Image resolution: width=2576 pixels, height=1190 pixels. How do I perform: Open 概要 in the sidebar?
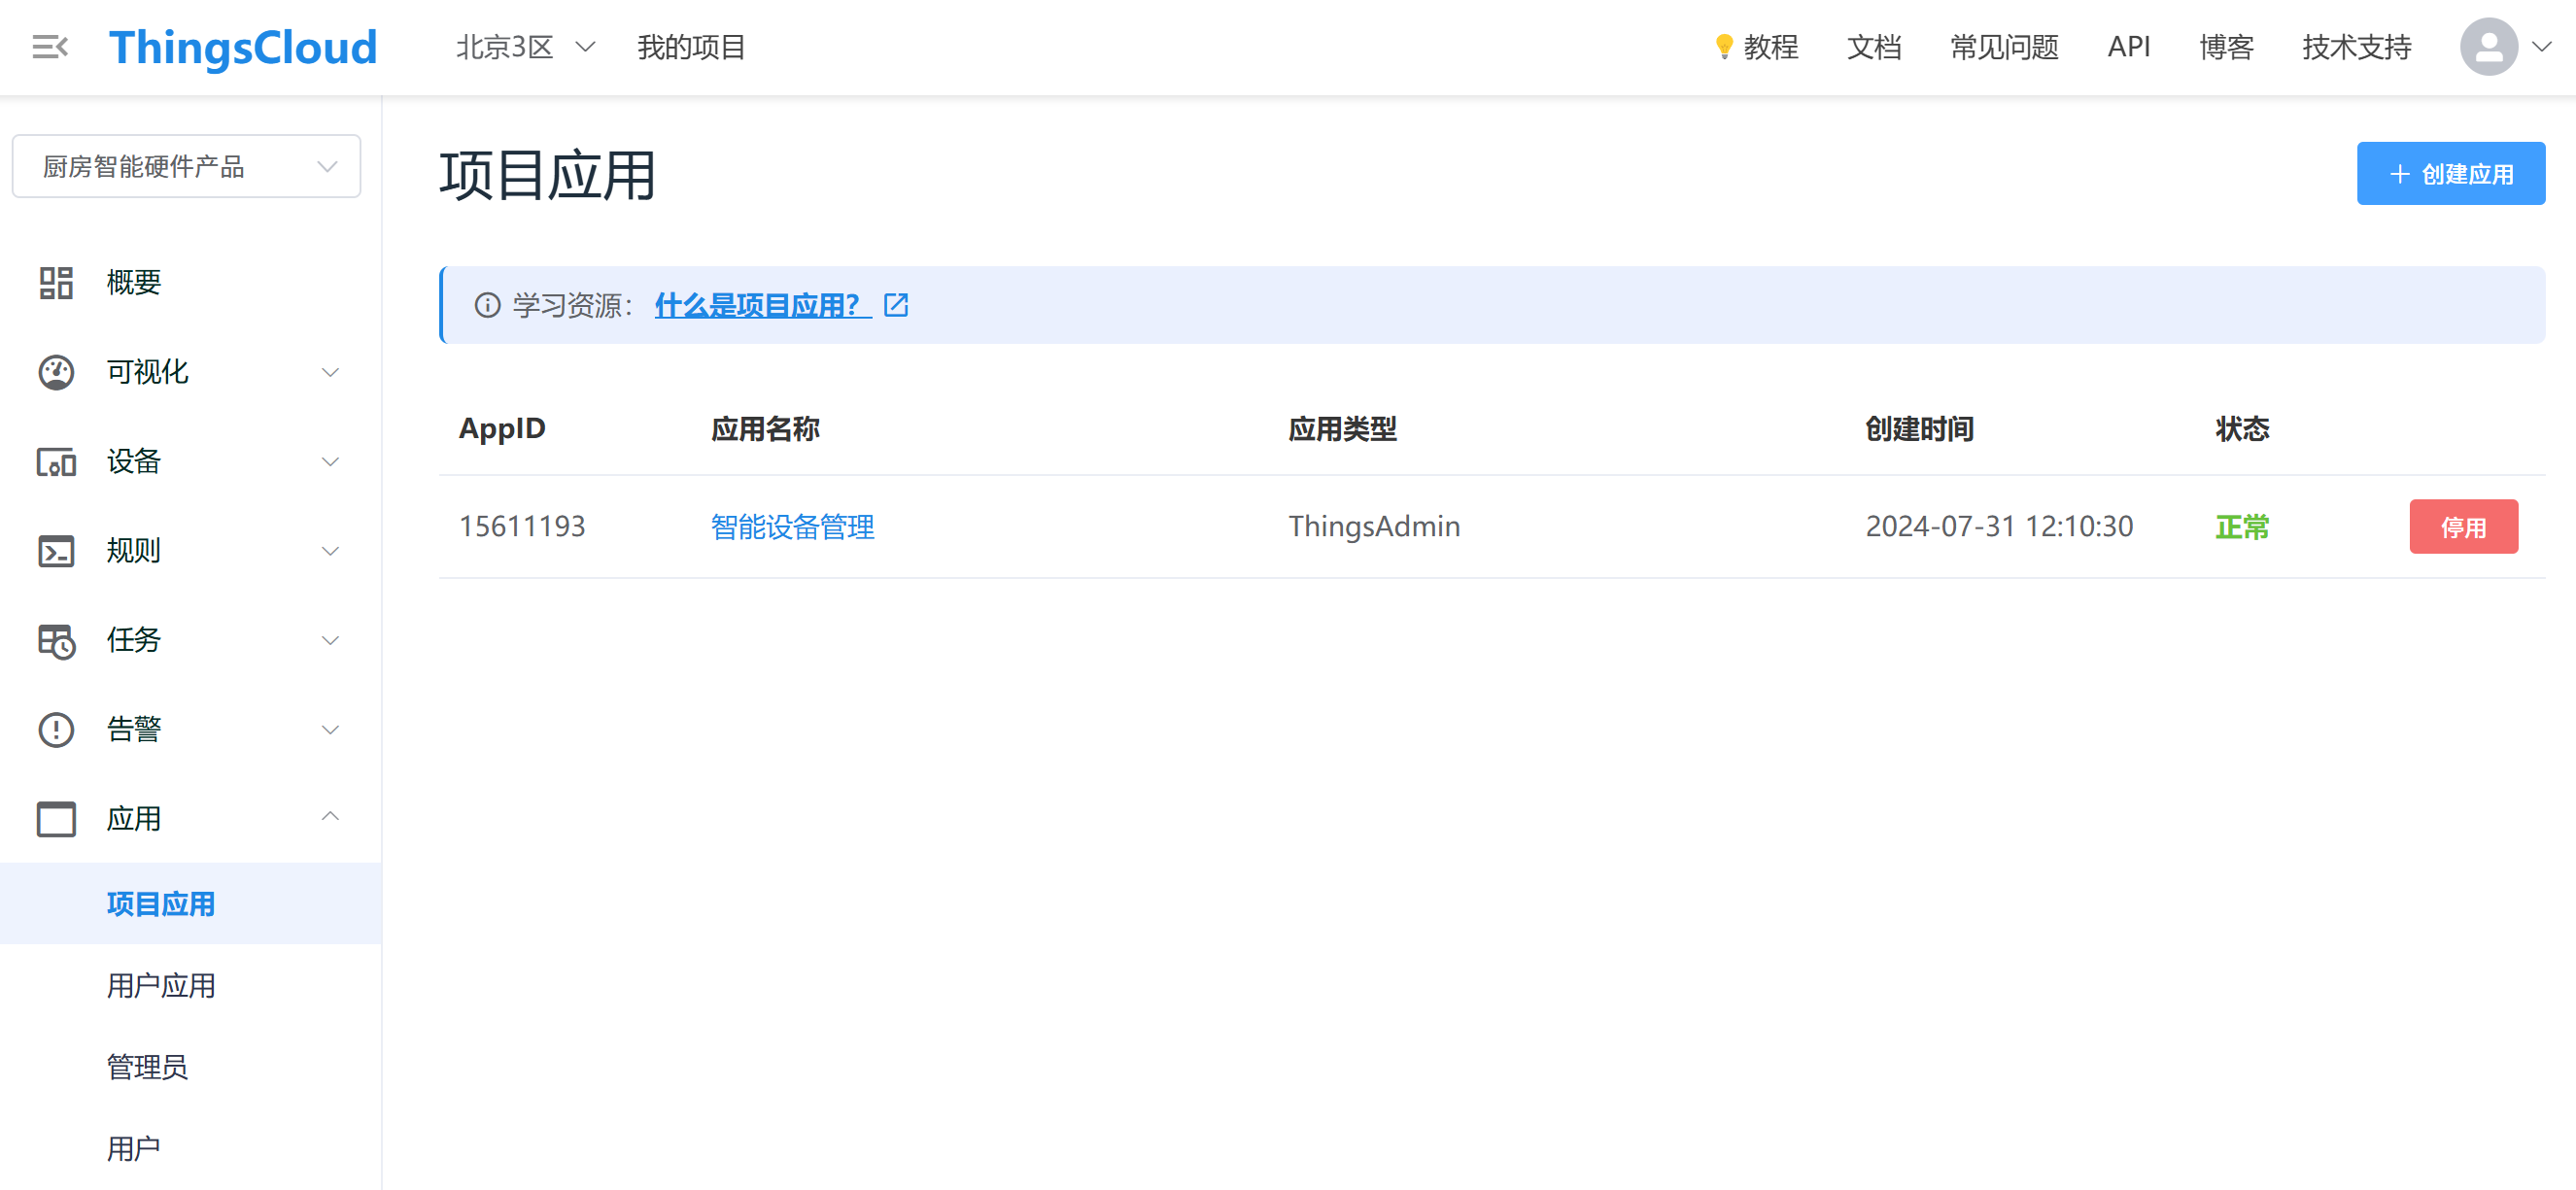click(134, 283)
